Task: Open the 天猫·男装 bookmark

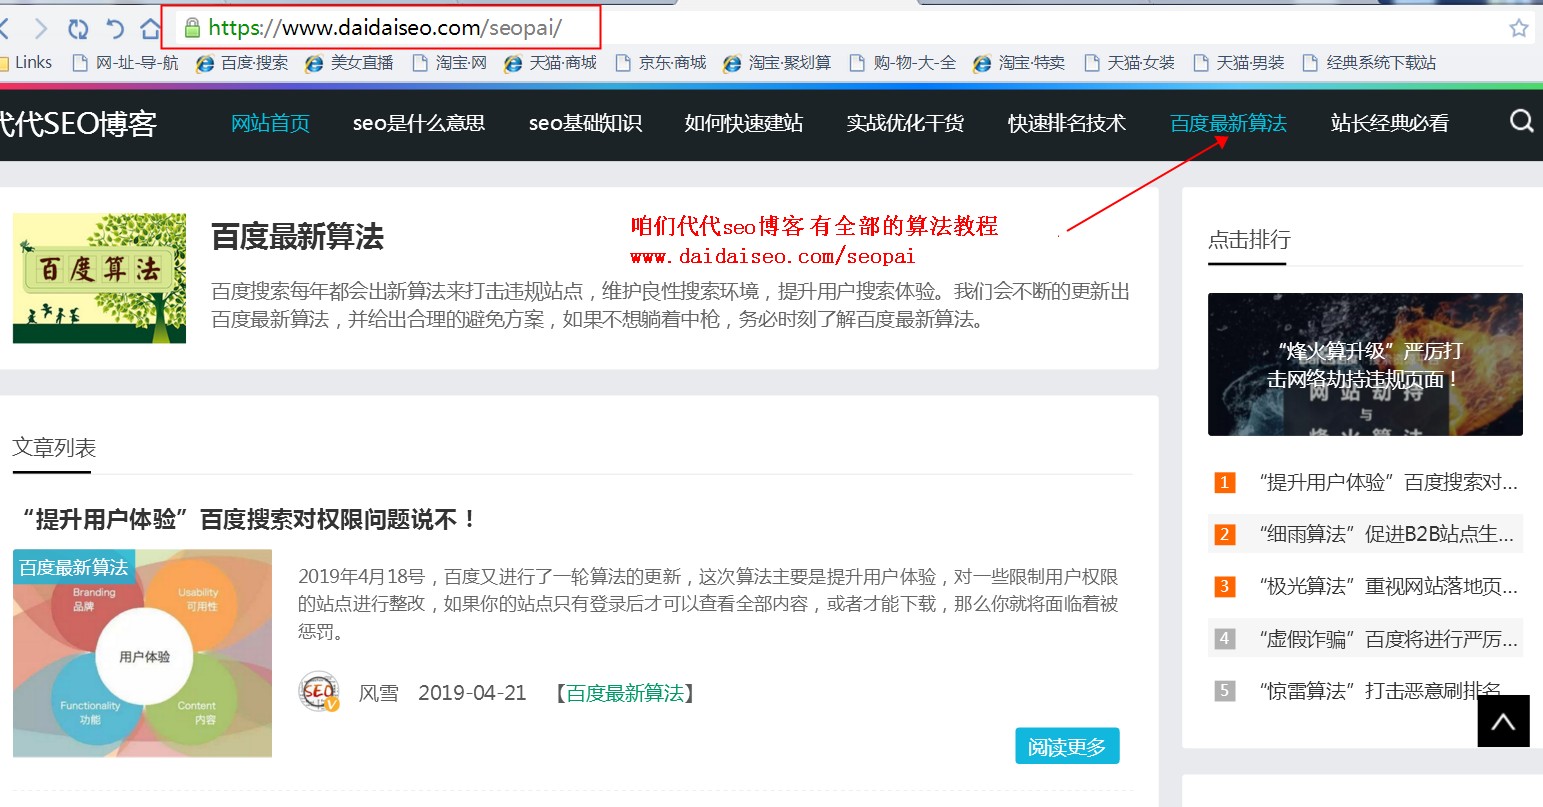Action: click(x=1239, y=62)
